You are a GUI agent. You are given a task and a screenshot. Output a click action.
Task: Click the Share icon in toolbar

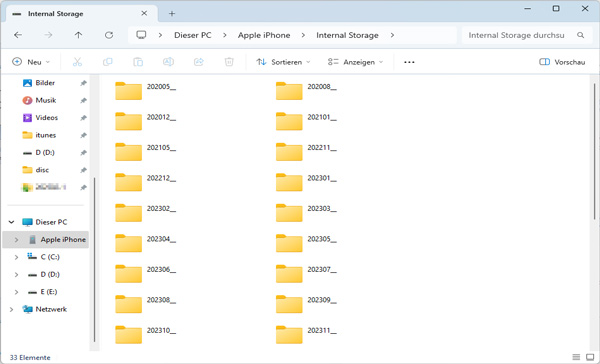(199, 62)
